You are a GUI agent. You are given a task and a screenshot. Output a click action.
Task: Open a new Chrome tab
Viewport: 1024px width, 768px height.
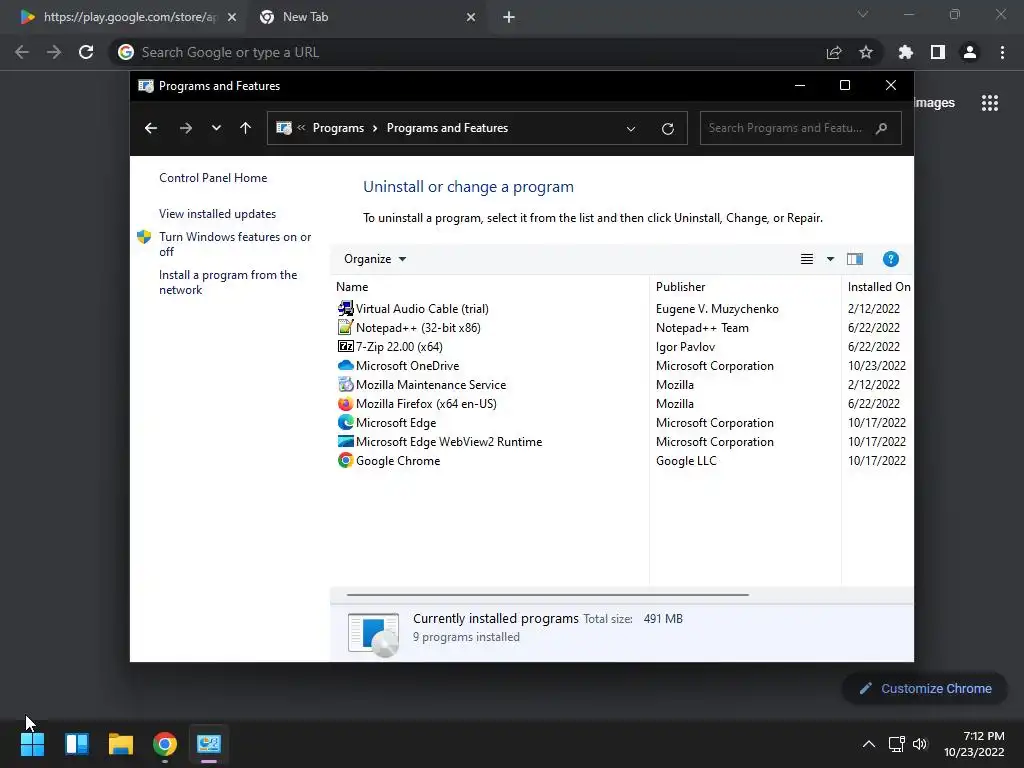509,17
